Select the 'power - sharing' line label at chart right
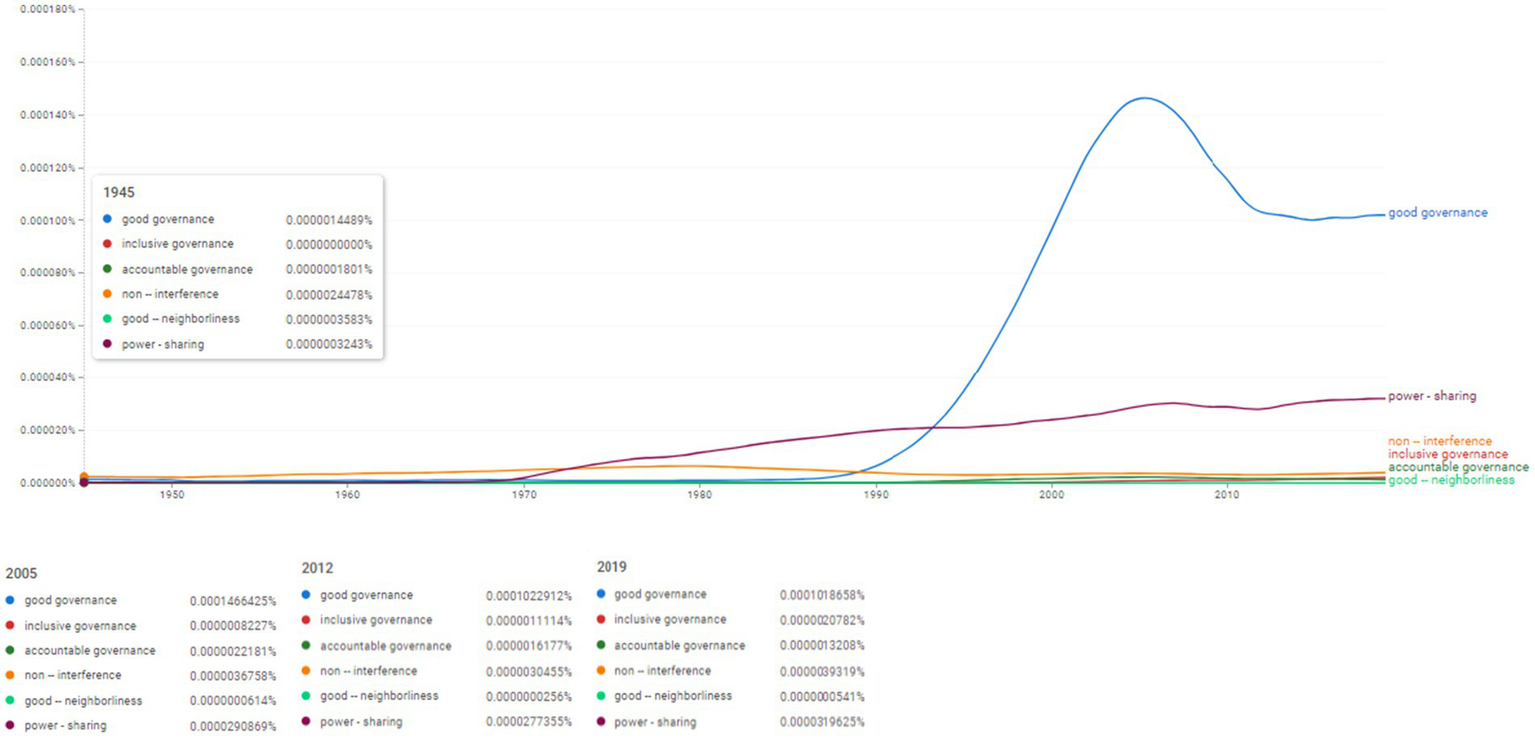Image resolution: width=1535 pixels, height=742 pixels. click(x=1431, y=396)
